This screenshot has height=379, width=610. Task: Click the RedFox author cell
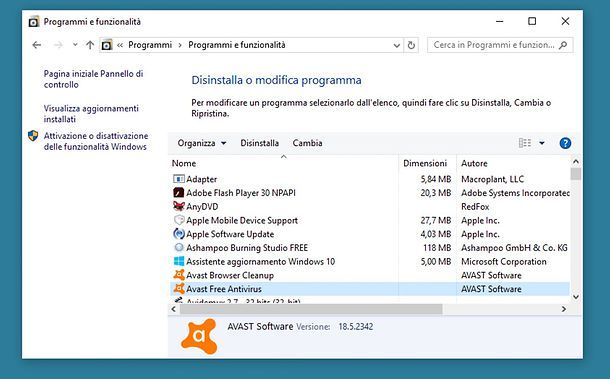pos(475,207)
